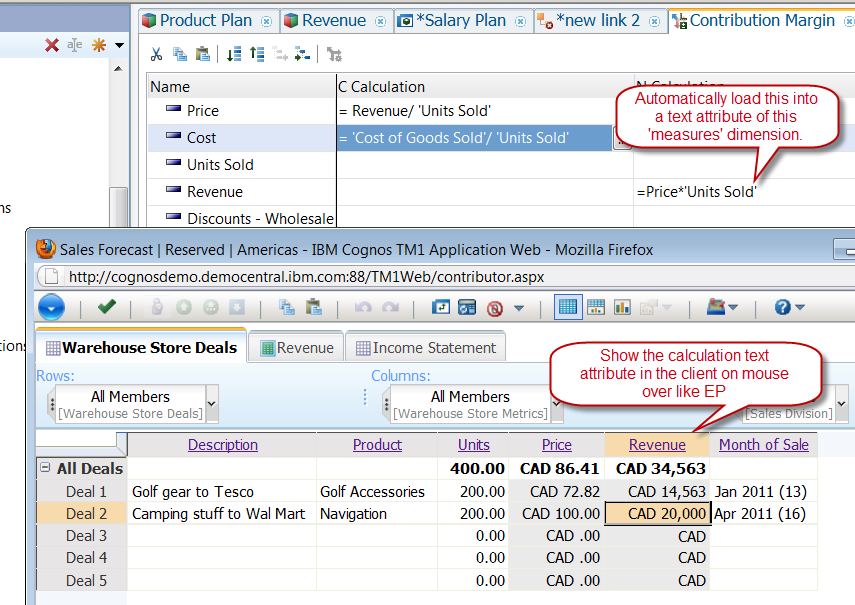This screenshot has height=605, width=855.
Task: Click the red suppress zeros icon
Action: coord(495,308)
